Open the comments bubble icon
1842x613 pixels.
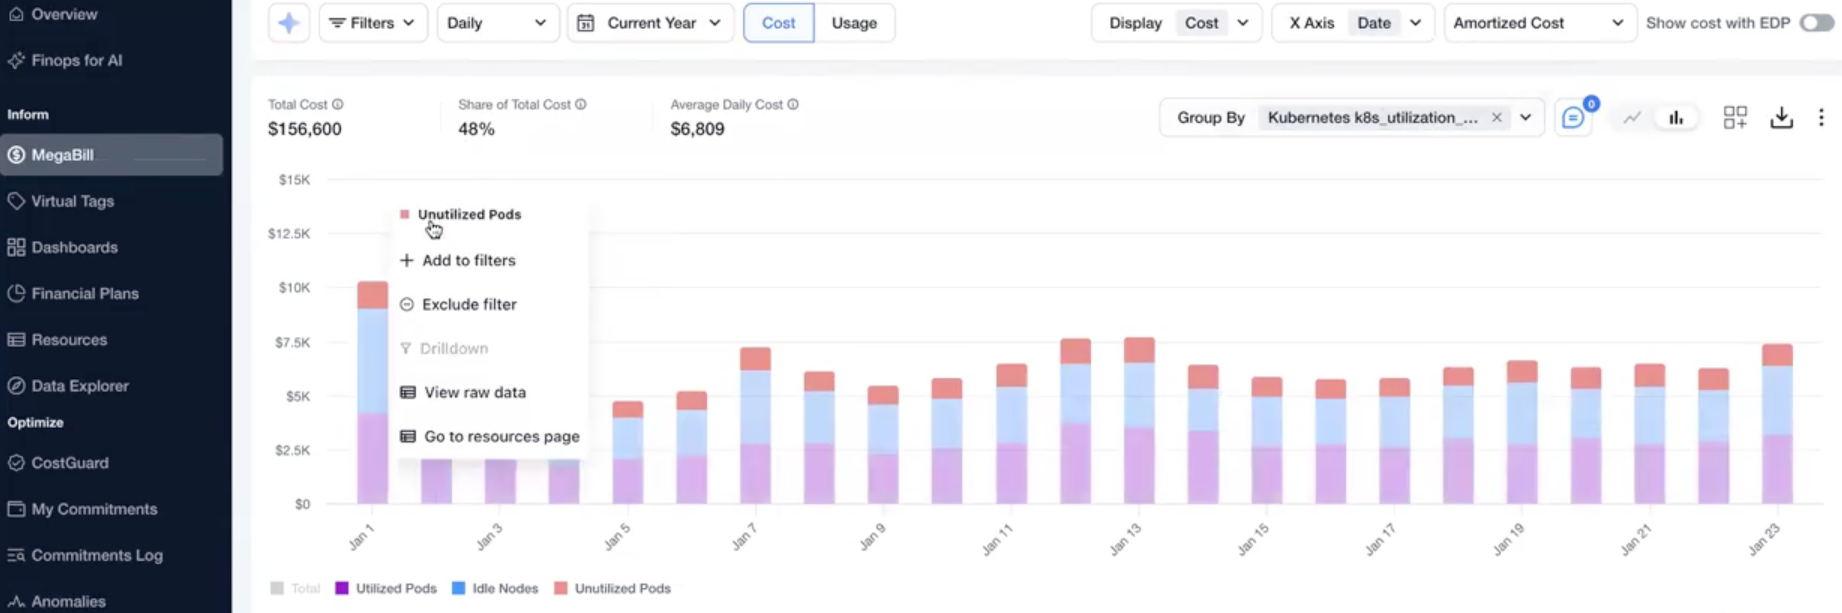(1572, 118)
